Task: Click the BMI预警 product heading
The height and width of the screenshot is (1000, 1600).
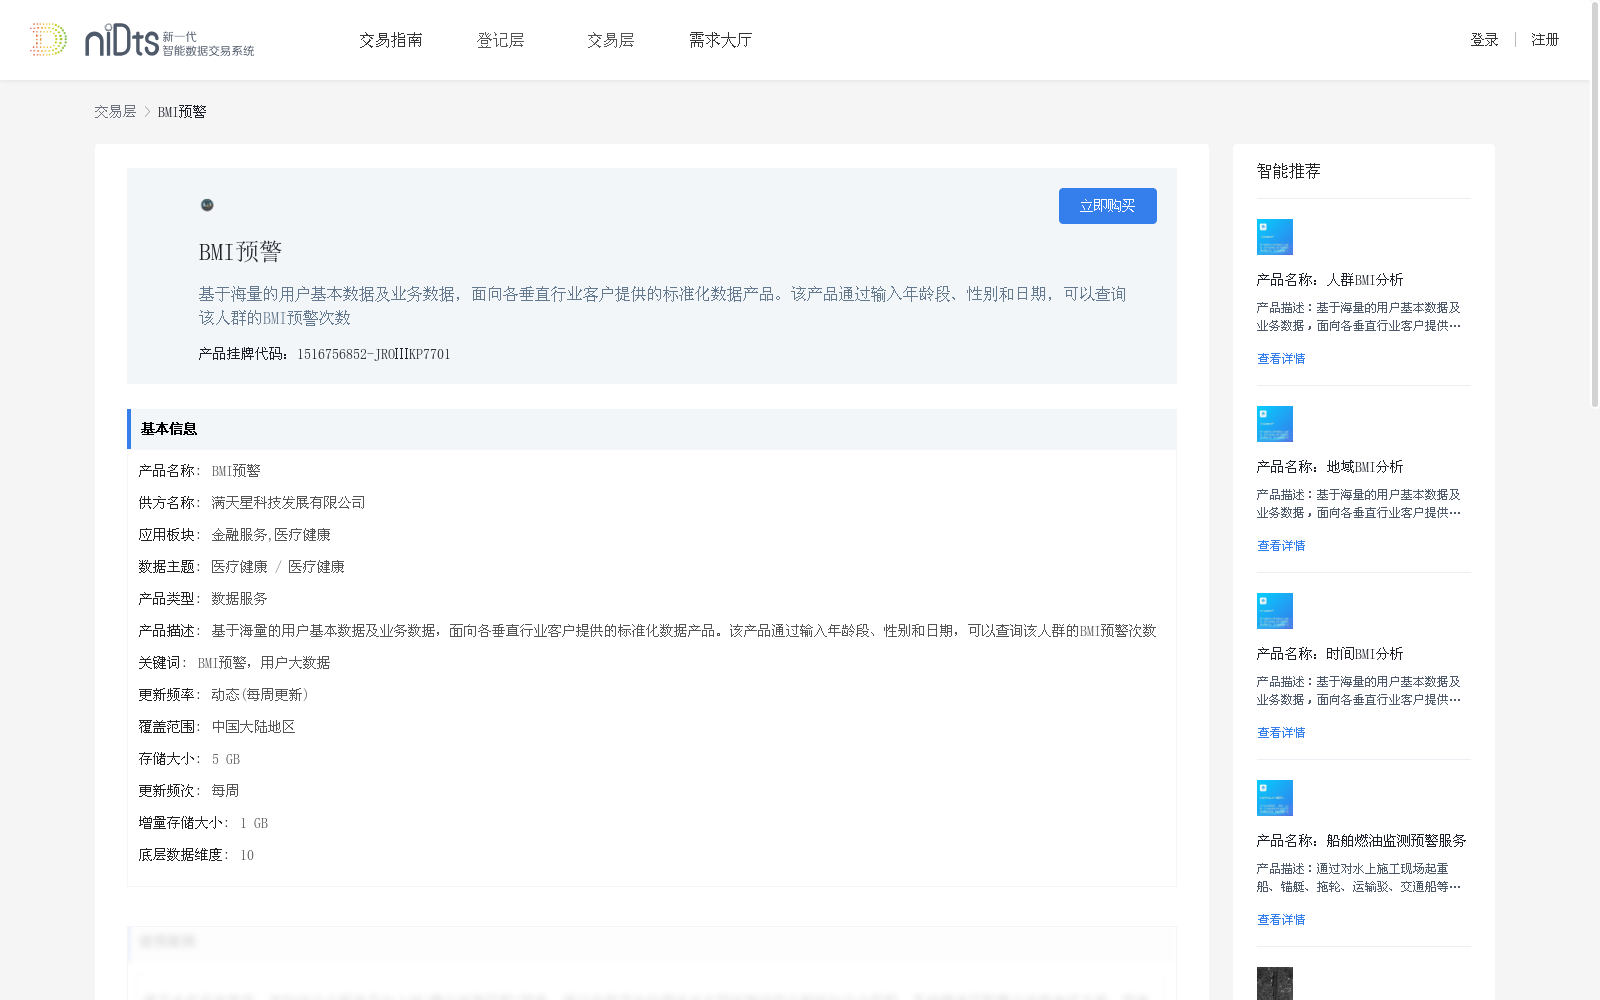Action: tap(240, 252)
